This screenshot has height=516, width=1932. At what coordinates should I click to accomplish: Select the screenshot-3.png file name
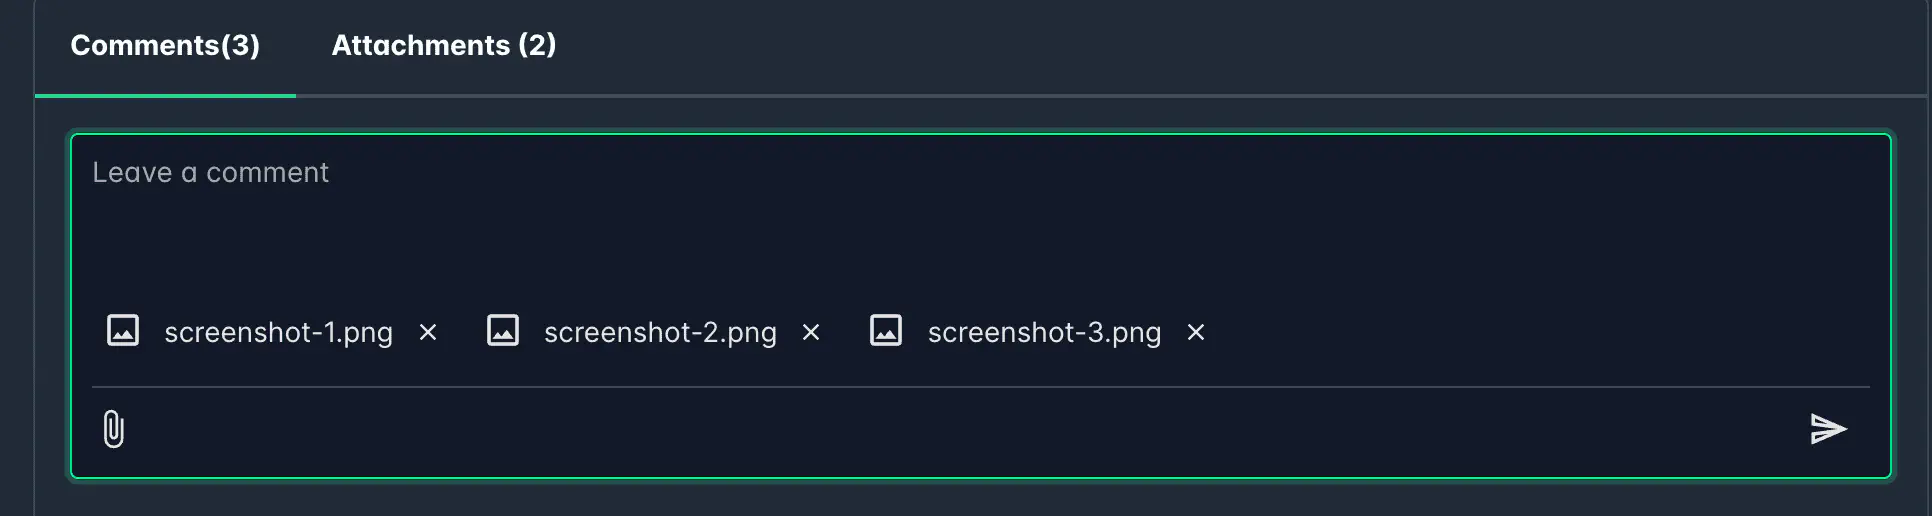(1044, 332)
